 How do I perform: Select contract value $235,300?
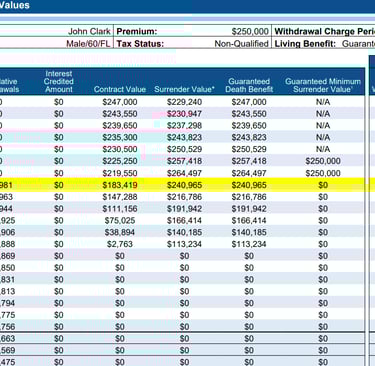pos(120,137)
